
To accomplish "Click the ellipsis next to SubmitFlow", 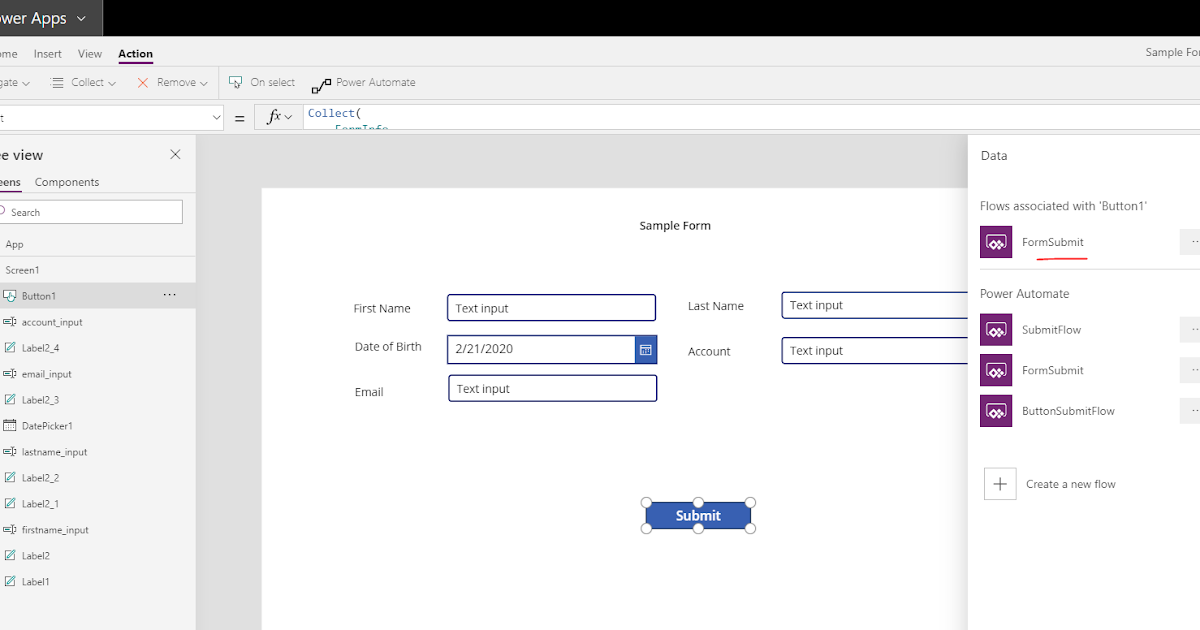I will tap(1192, 329).
